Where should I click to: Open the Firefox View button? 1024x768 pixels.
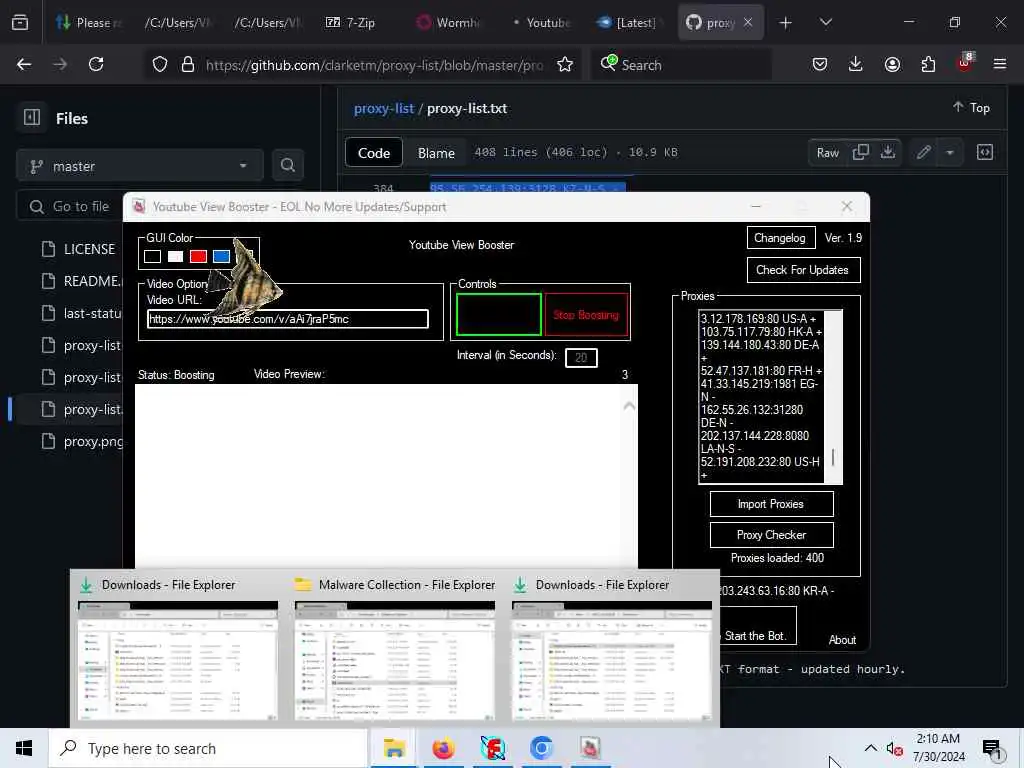point(20,23)
